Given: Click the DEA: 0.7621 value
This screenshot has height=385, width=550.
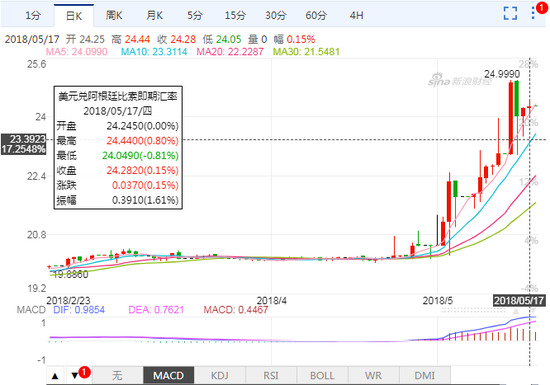Looking at the screenshot, I should point(156,310).
